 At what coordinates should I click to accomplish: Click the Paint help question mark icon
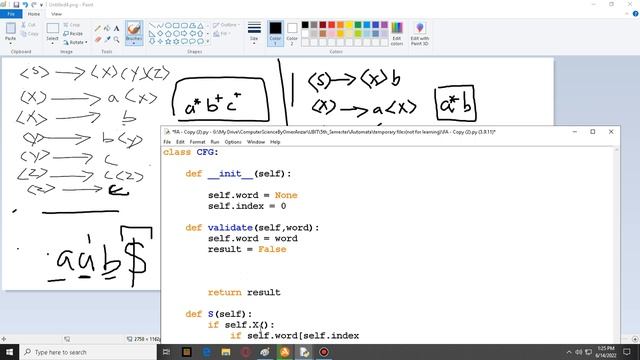[636, 13]
